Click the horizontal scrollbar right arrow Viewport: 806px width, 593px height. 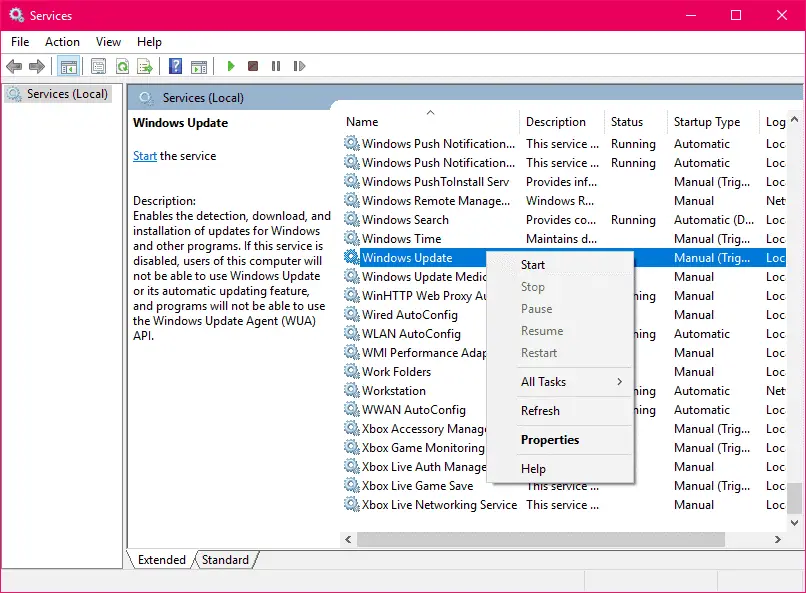click(778, 539)
